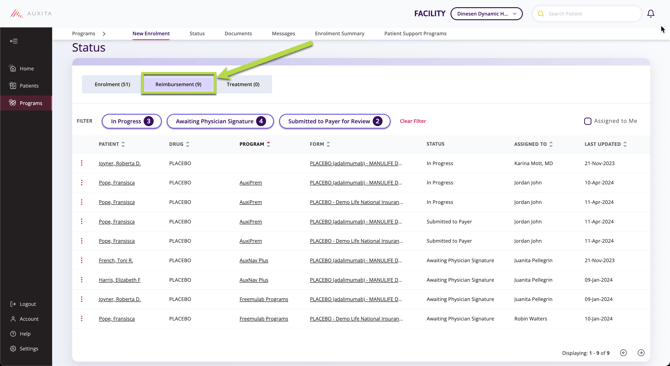
Task: Sort by Program column arrows
Action: [268, 144]
